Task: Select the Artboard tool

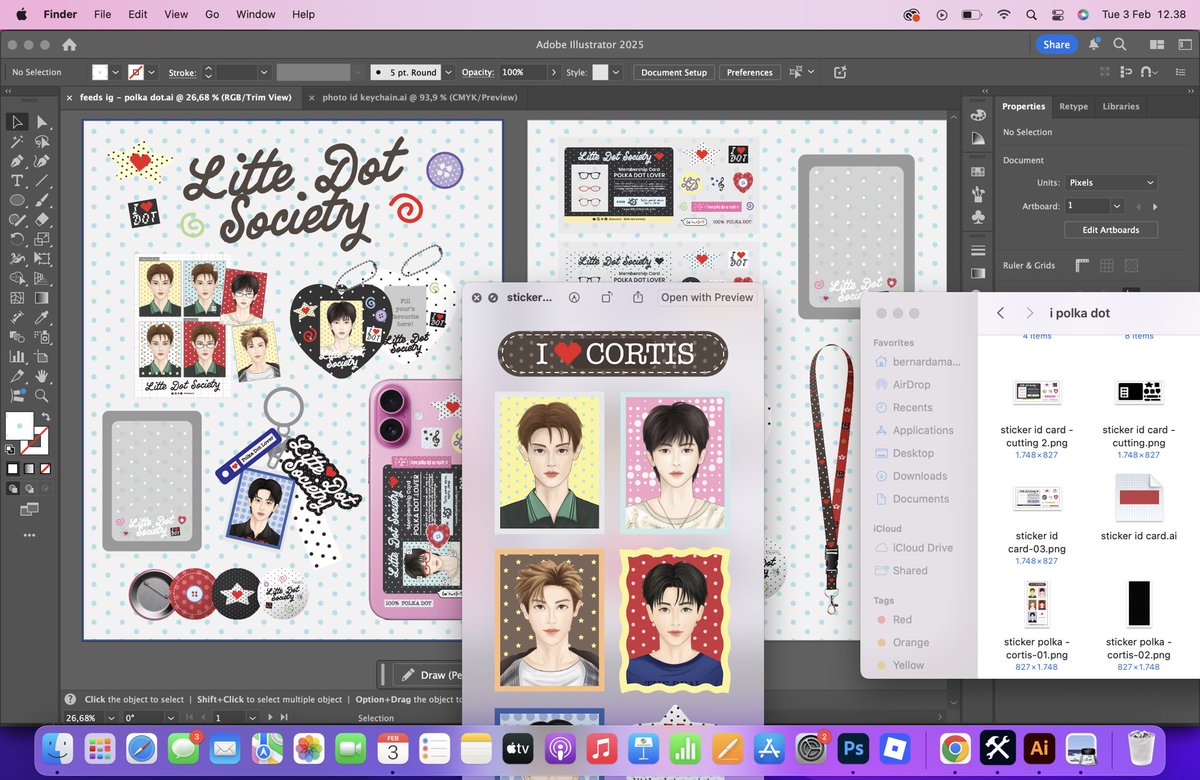Action: tap(42, 356)
